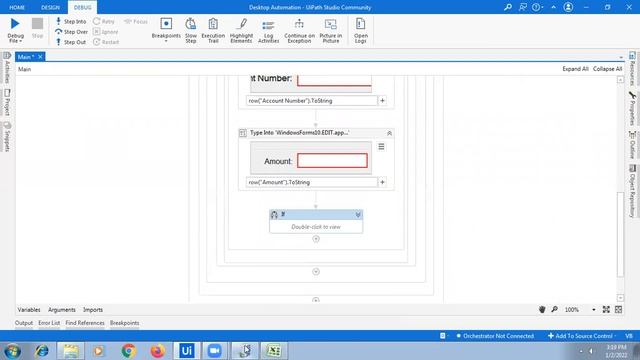The image size is (640, 360).
Task: Click Expand All activities
Action: (x=575, y=69)
